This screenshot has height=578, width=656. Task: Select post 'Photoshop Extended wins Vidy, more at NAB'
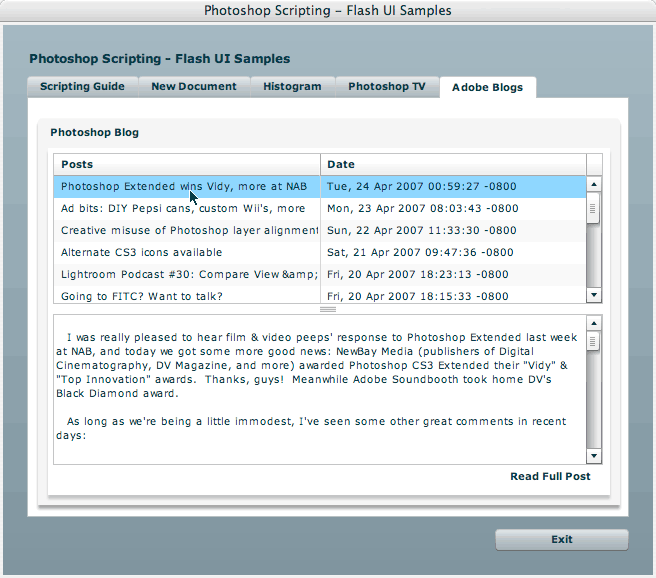(x=187, y=187)
